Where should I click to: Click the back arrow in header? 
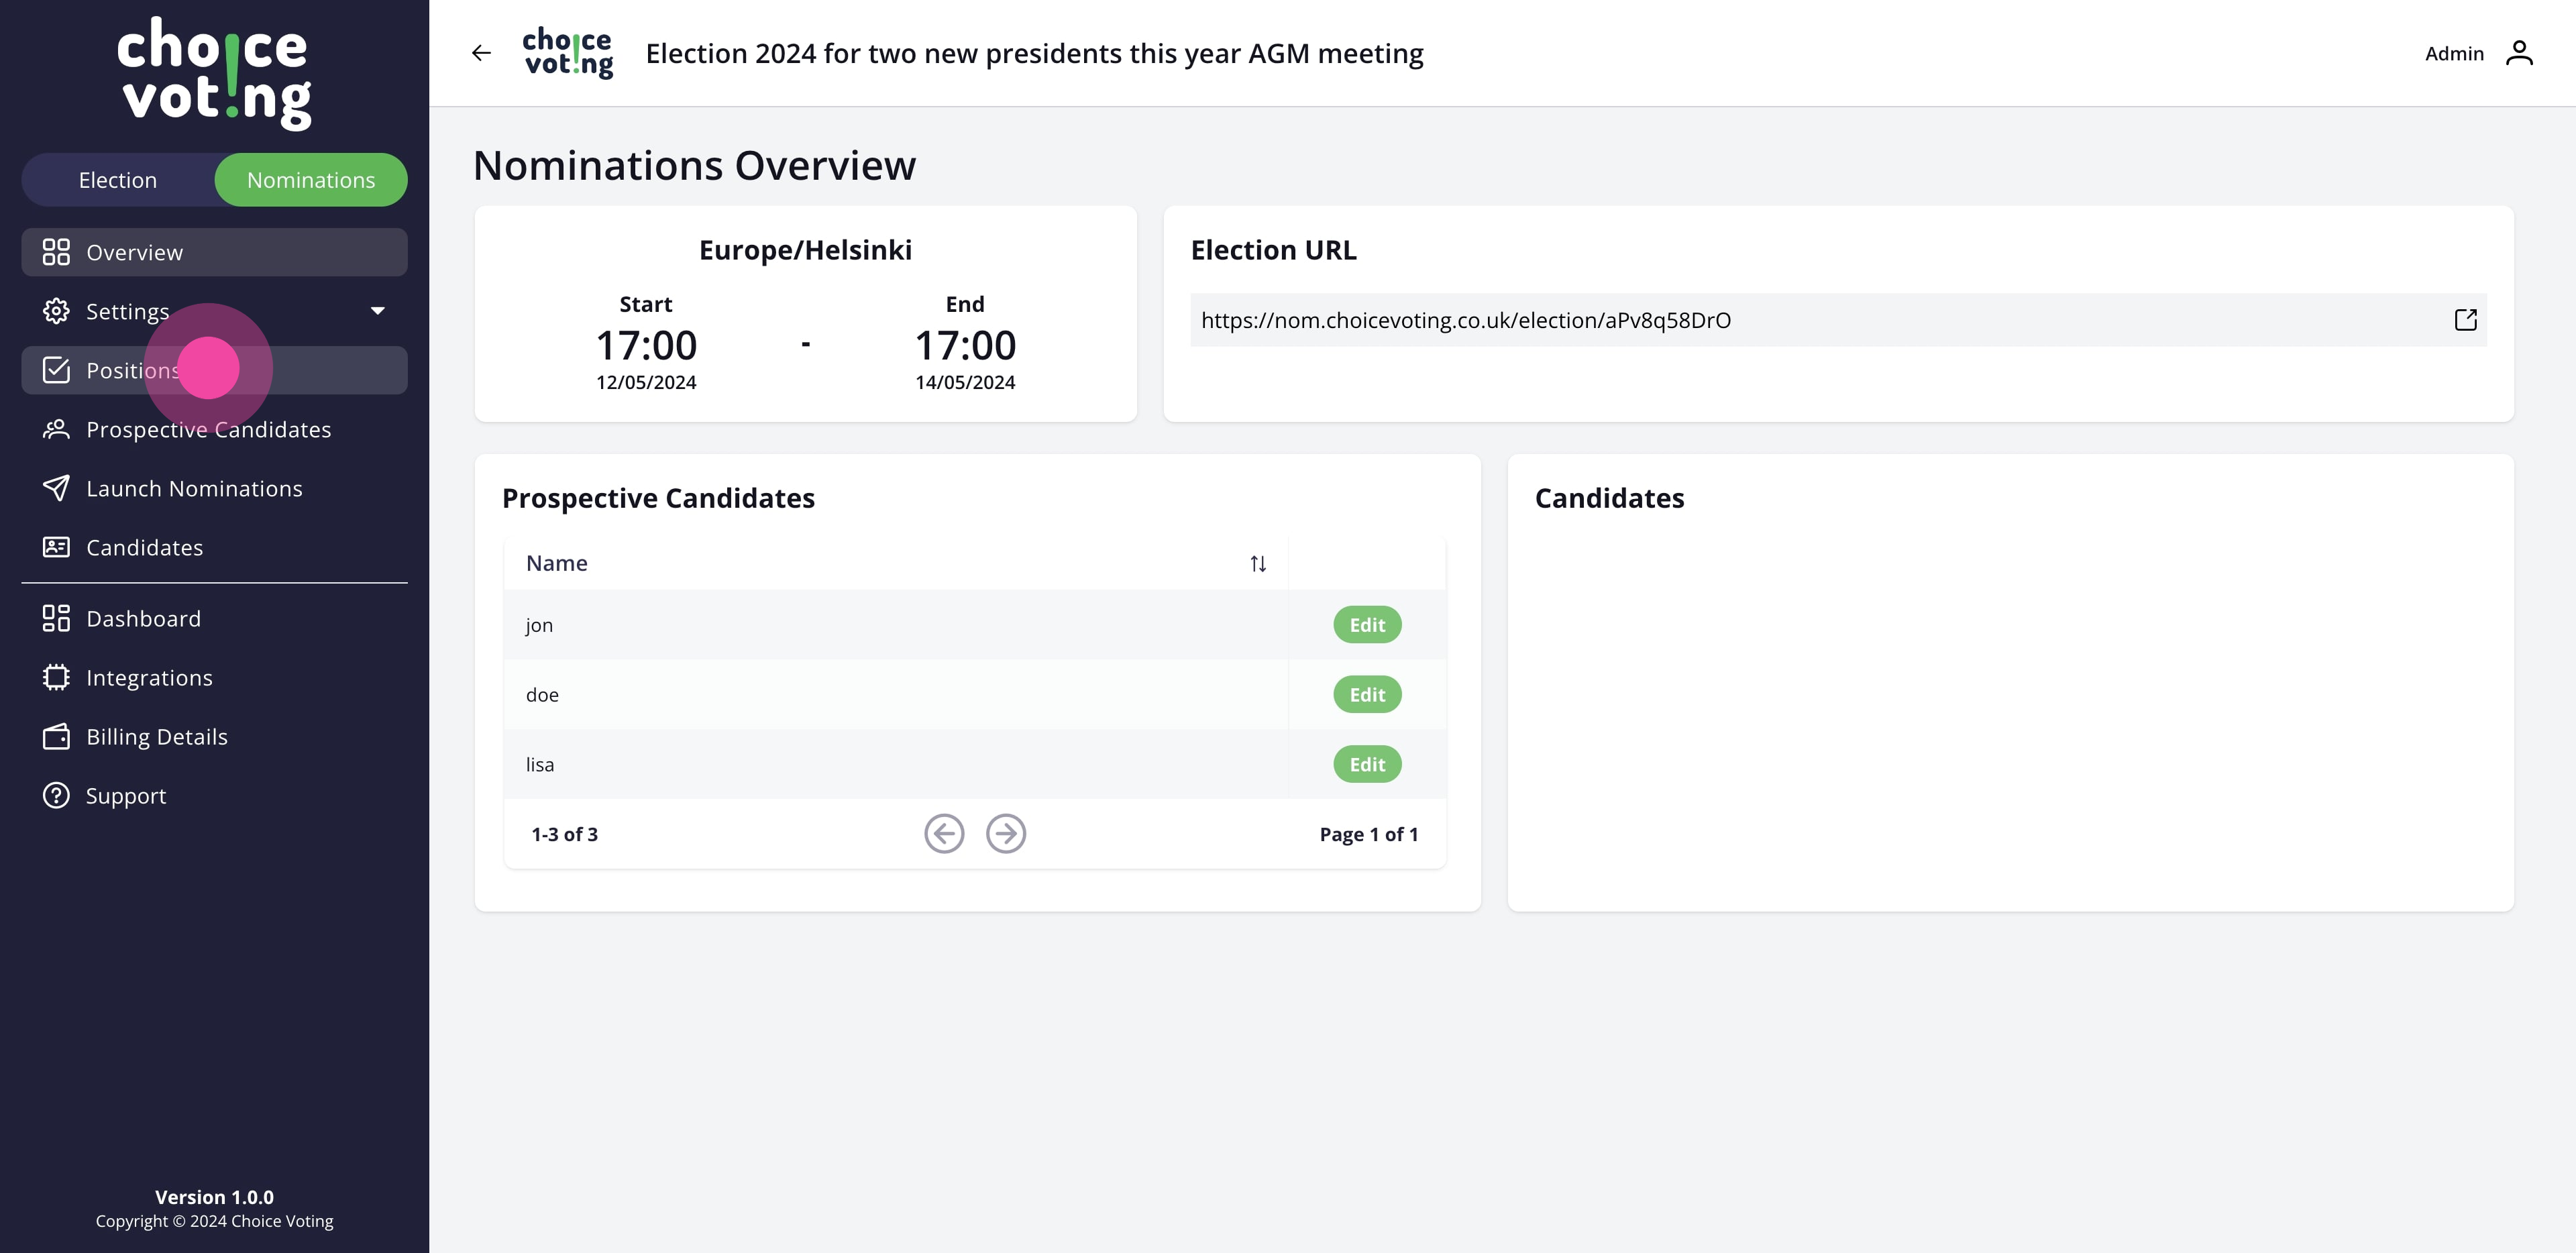[x=481, y=53]
